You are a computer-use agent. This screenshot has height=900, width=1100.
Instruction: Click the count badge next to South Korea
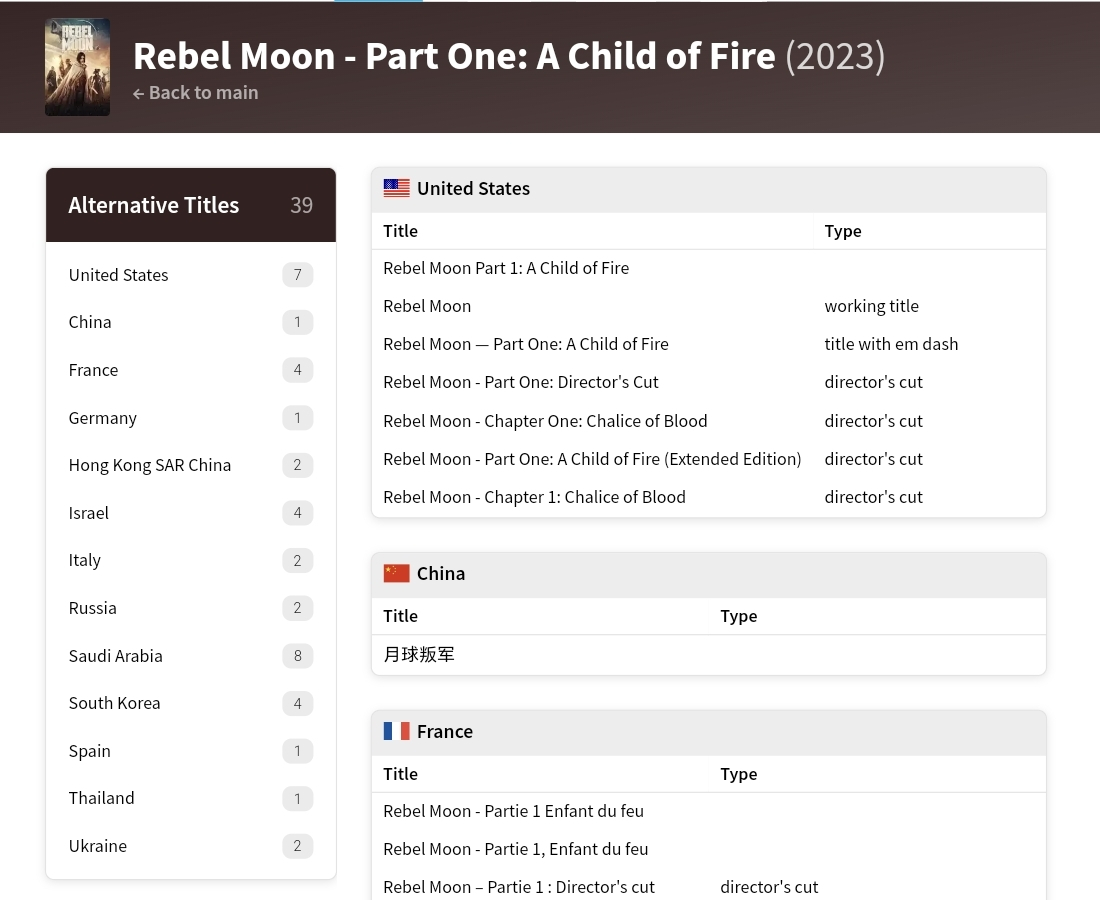[297, 703]
